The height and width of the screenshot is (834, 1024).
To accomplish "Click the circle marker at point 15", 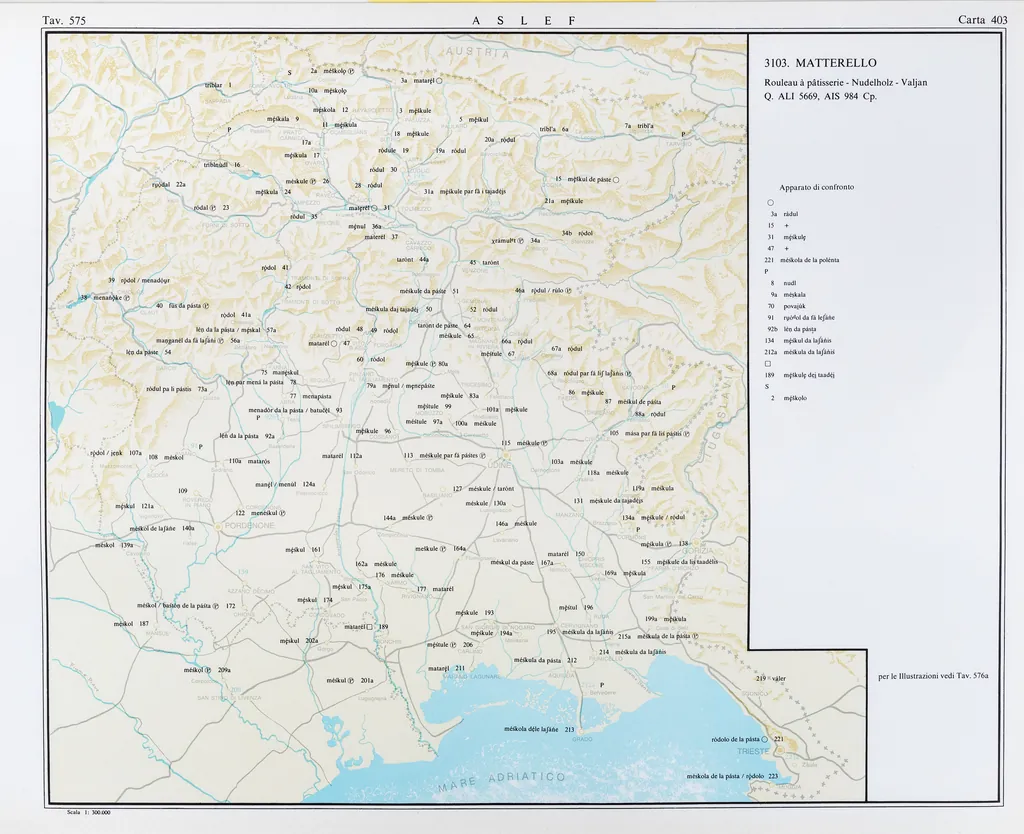I will tap(616, 180).
